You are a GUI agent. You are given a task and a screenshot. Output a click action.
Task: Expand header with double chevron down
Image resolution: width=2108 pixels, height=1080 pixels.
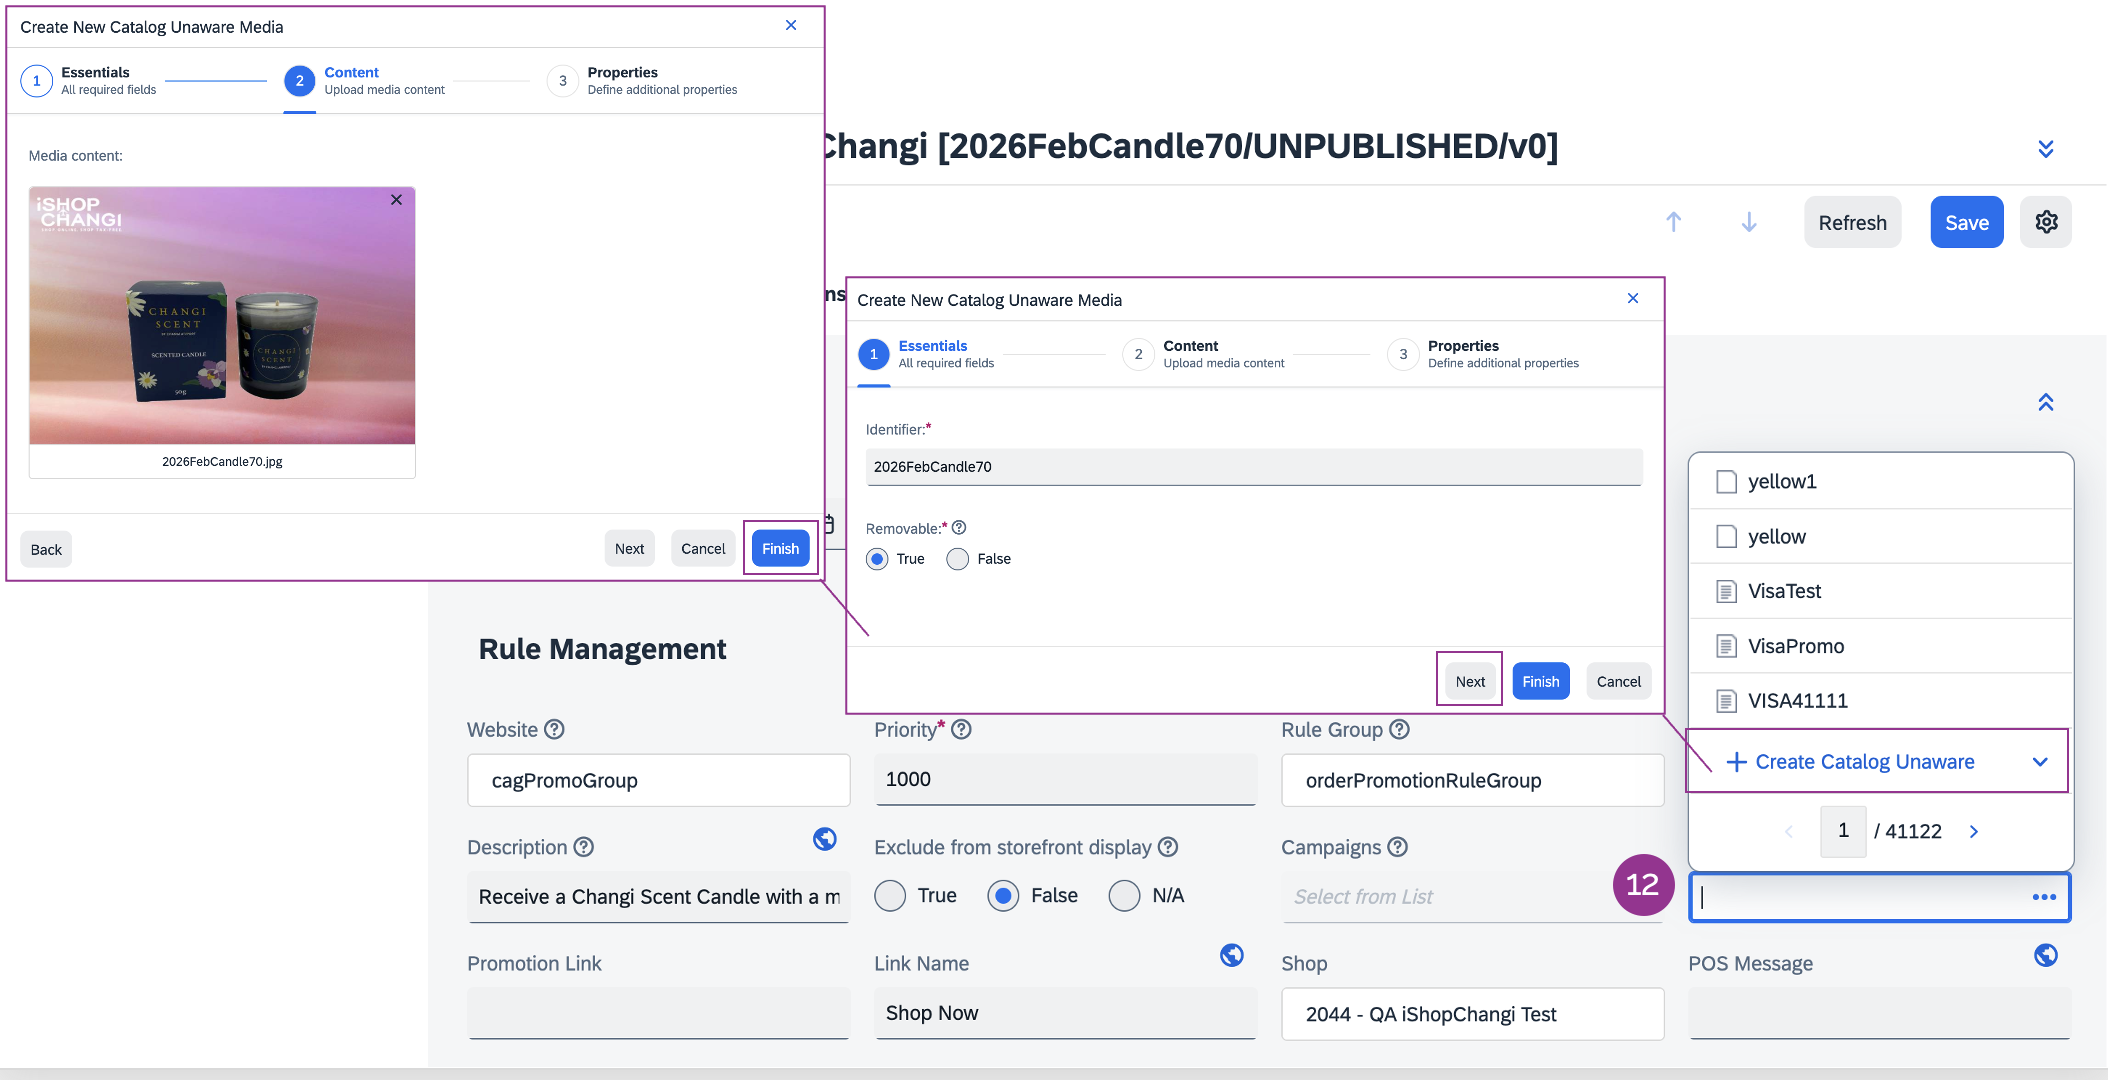2046,149
